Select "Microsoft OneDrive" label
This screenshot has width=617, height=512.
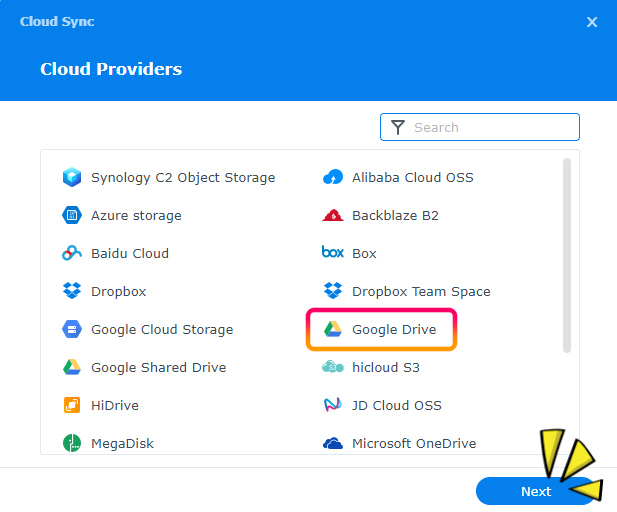tap(414, 444)
